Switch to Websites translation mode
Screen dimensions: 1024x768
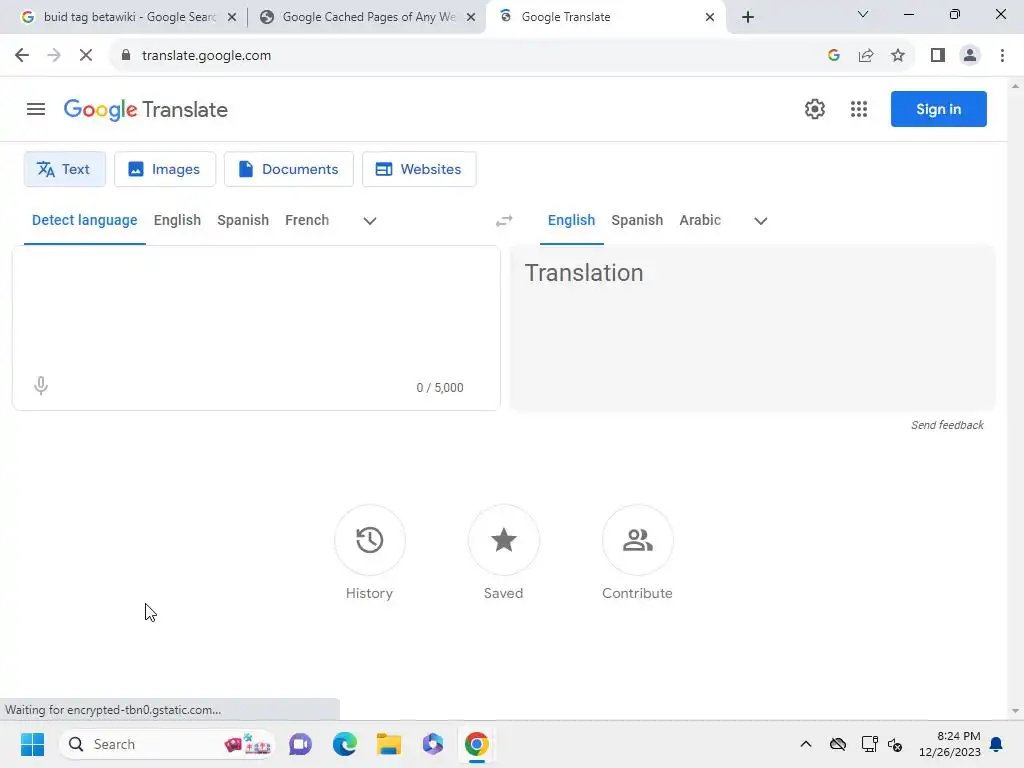(419, 169)
